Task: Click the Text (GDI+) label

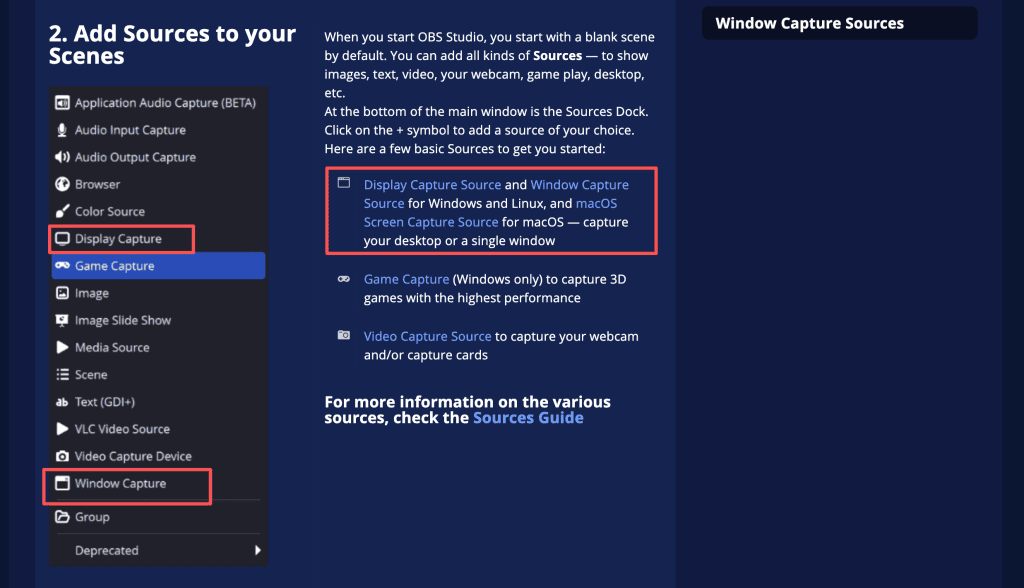Action: tap(104, 402)
